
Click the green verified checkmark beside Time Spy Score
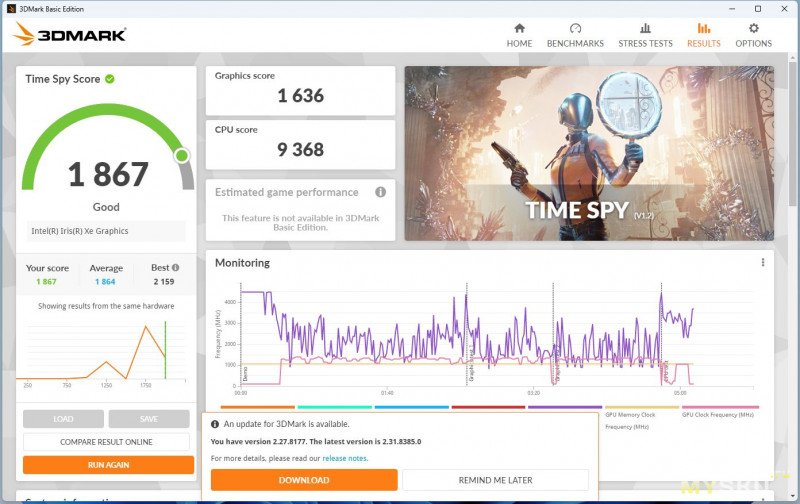tap(110, 79)
